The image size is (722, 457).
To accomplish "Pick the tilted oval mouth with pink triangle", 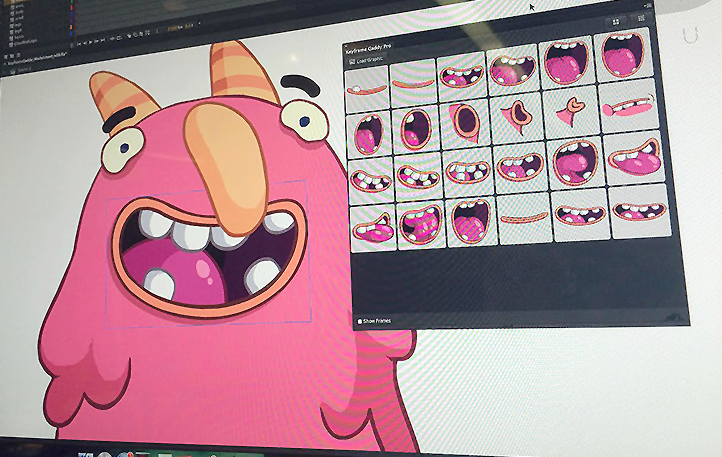I will [x=465, y=123].
